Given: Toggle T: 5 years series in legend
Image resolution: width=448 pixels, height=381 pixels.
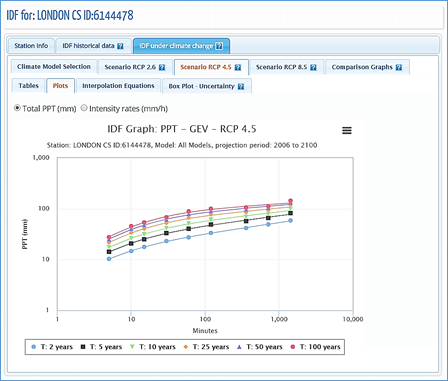Looking at the screenshot, I should (x=102, y=347).
